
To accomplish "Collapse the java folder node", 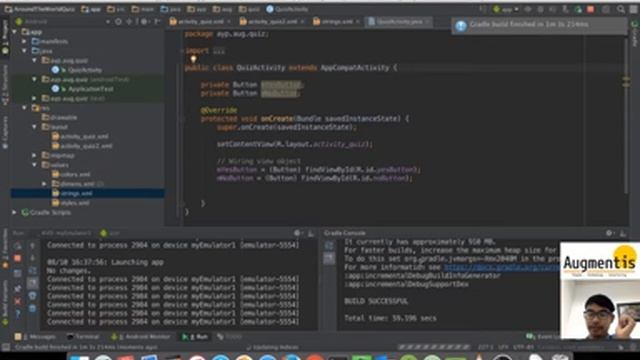I will [x=24, y=51].
